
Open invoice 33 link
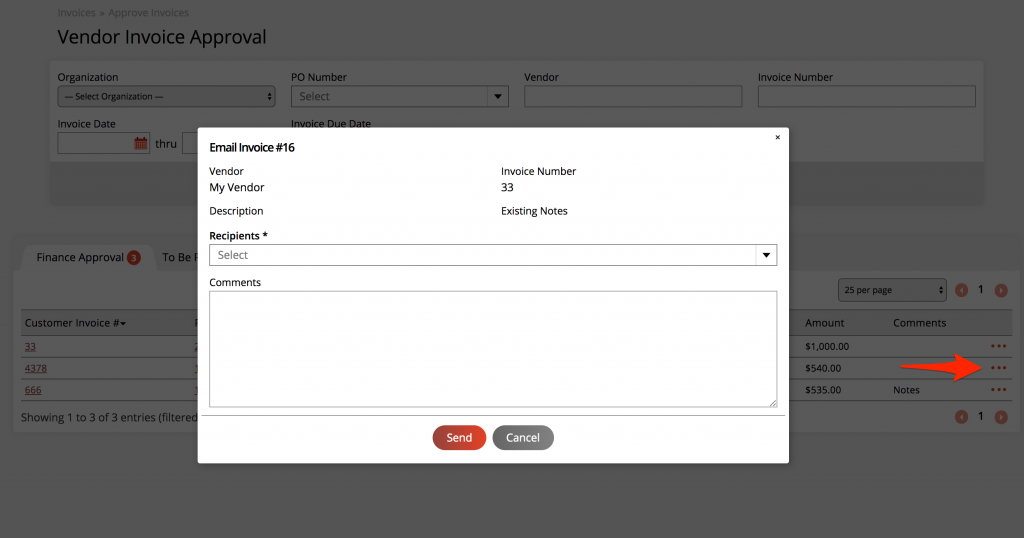30,347
